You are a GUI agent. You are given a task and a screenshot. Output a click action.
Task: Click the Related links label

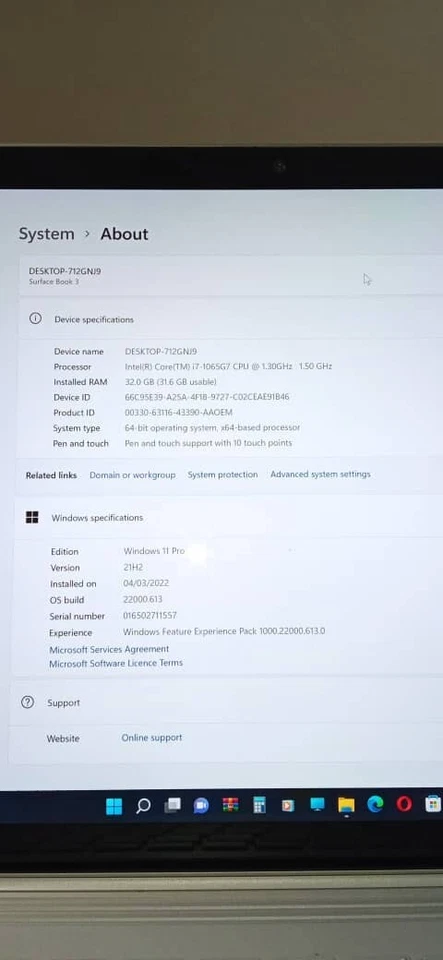pyautogui.click(x=51, y=475)
